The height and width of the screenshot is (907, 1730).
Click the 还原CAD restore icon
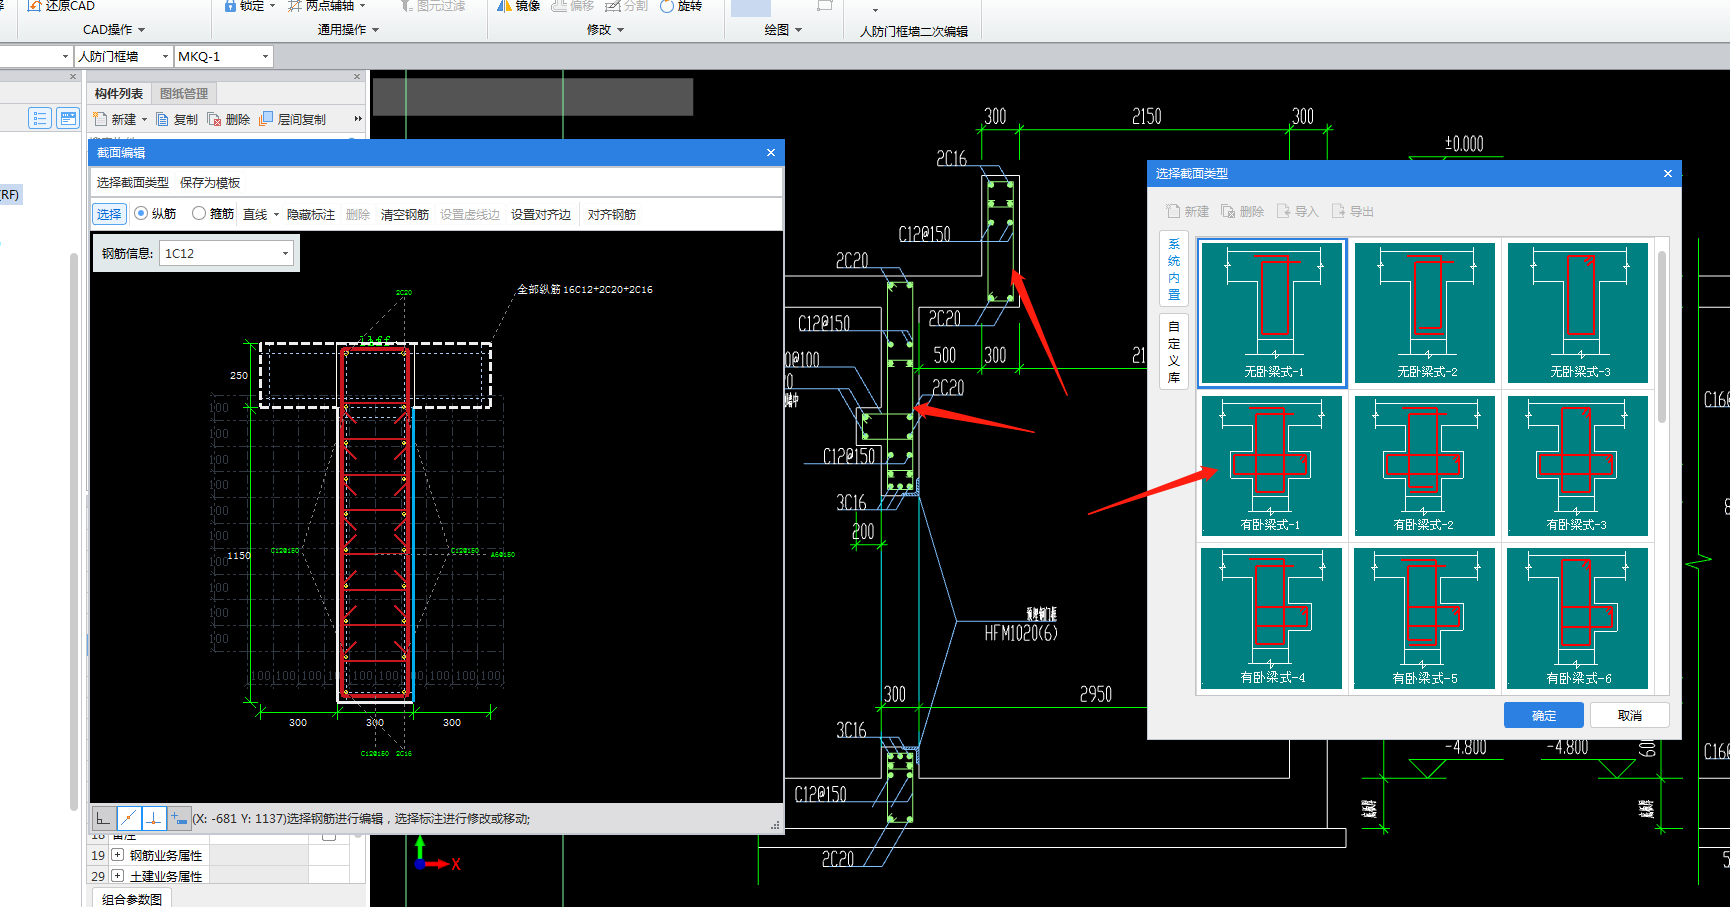point(34,6)
